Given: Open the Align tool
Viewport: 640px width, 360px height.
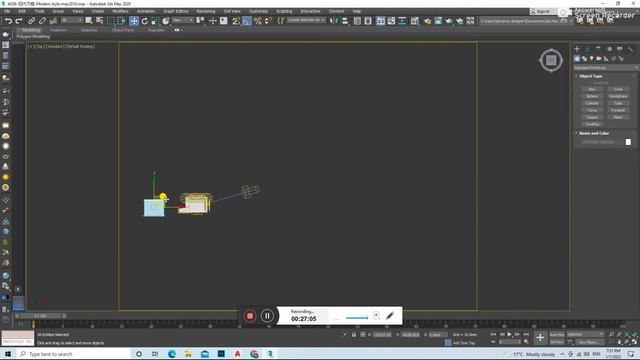Looking at the screenshot, I should tap(345, 21).
